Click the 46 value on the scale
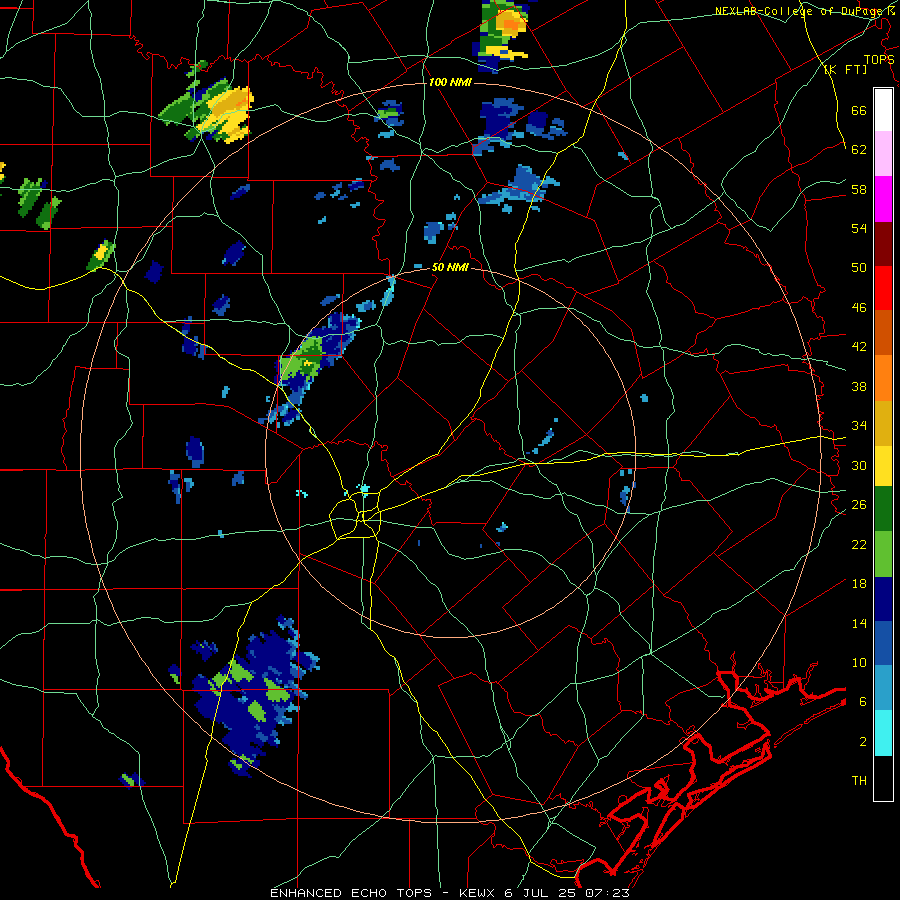900x900 pixels. (859, 308)
